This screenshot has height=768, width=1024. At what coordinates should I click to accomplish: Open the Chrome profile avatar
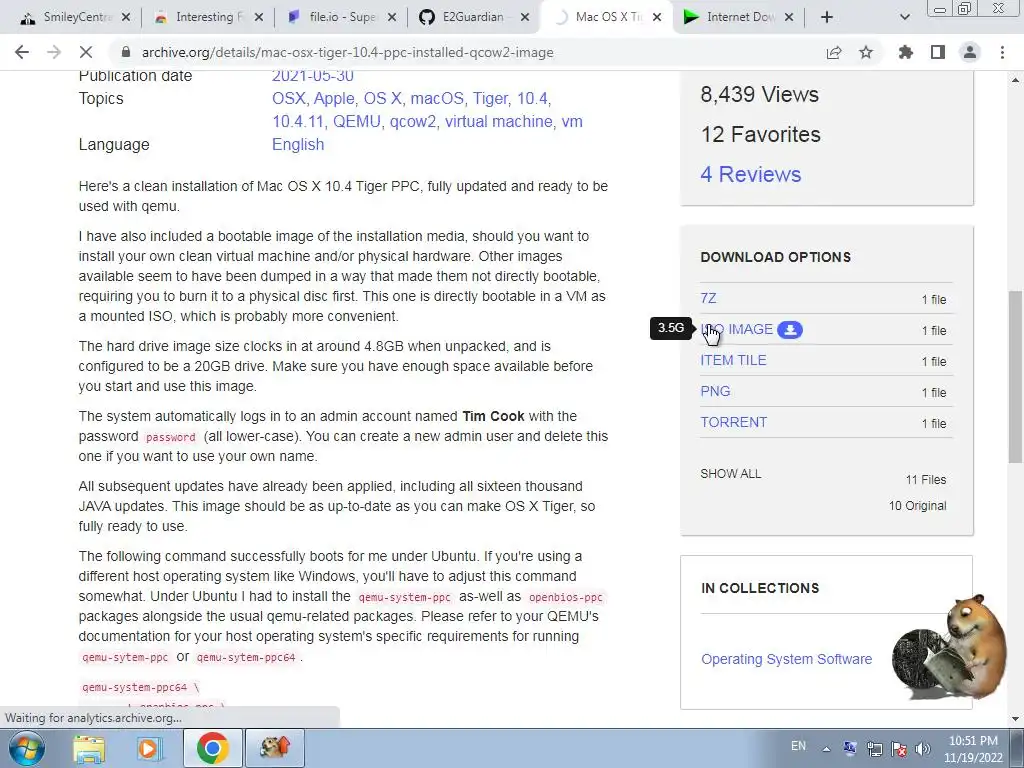point(970,52)
